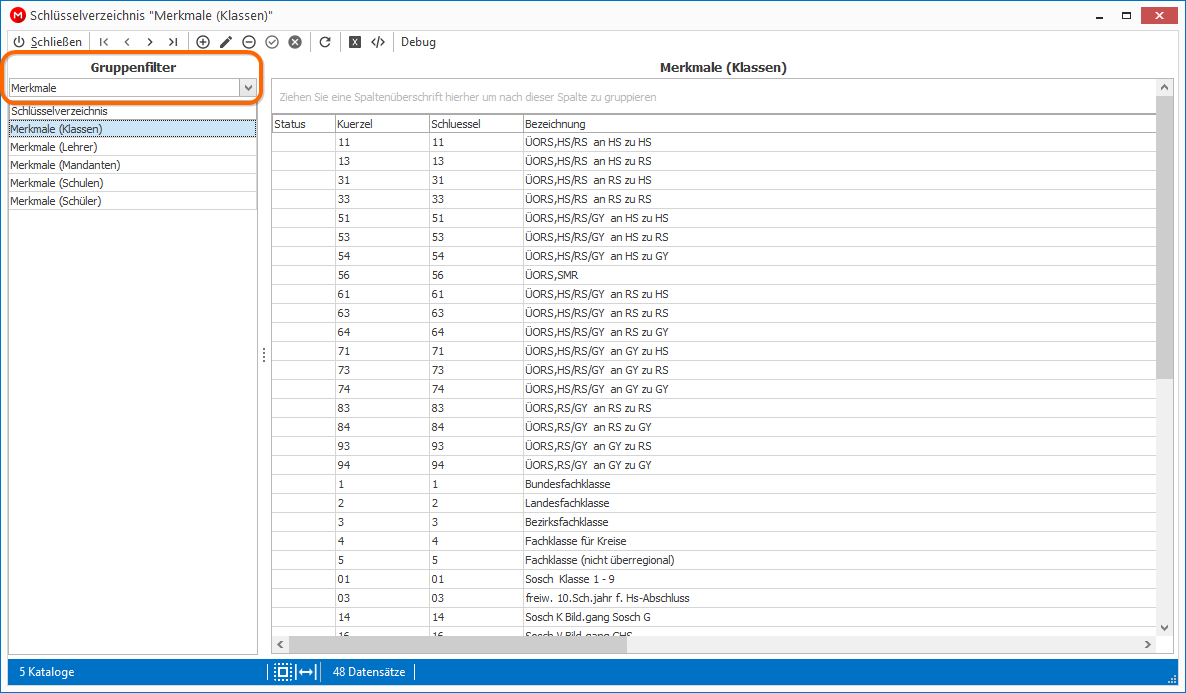Select the row ÜORS,SMR
This screenshot has height=693, width=1186.
tap(714, 275)
